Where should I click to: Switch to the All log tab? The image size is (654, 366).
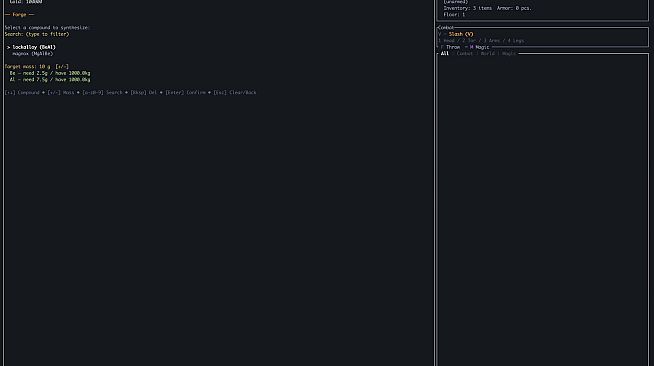pos(445,53)
